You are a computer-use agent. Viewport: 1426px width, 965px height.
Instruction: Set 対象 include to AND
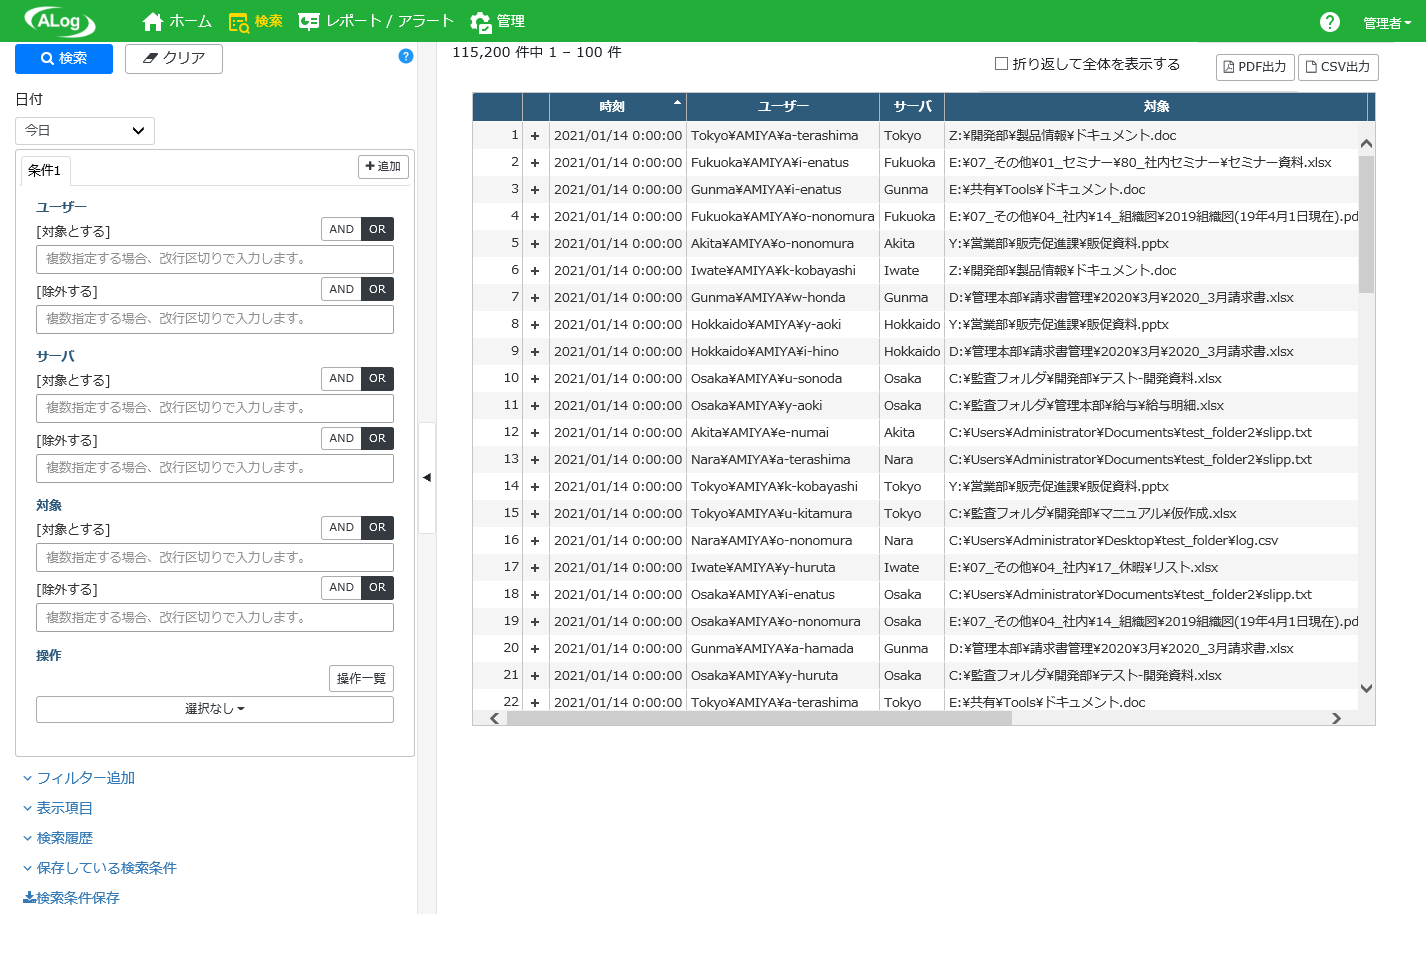[x=341, y=527]
